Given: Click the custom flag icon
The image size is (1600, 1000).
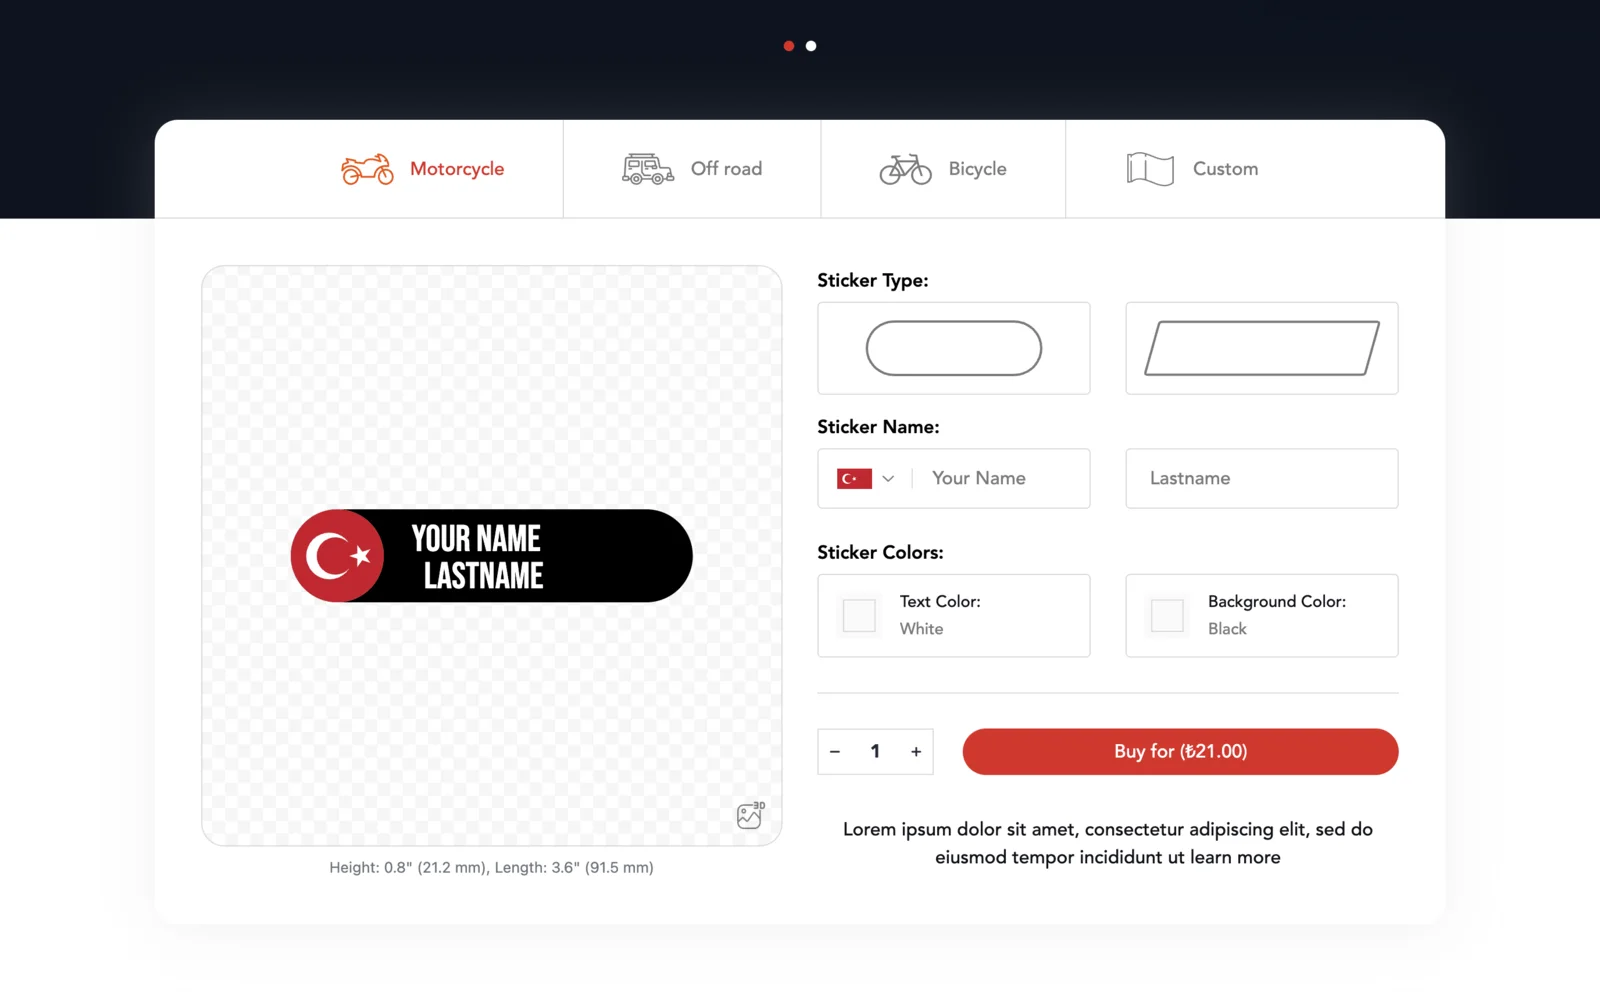Looking at the screenshot, I should click(1150, 169).
